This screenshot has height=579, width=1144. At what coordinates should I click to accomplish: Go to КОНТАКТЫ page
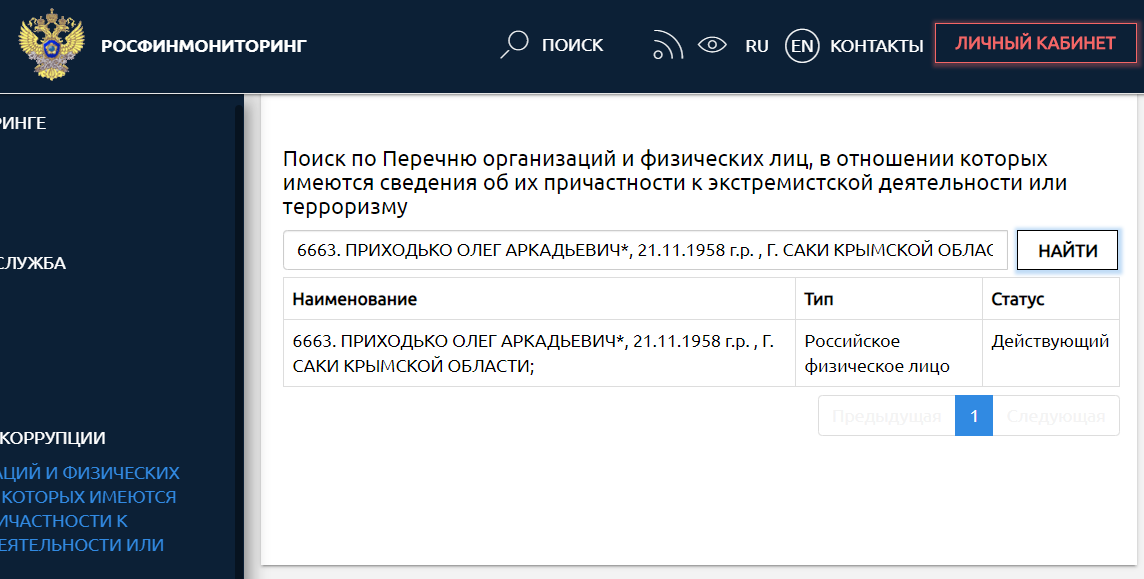coord(876,45)
